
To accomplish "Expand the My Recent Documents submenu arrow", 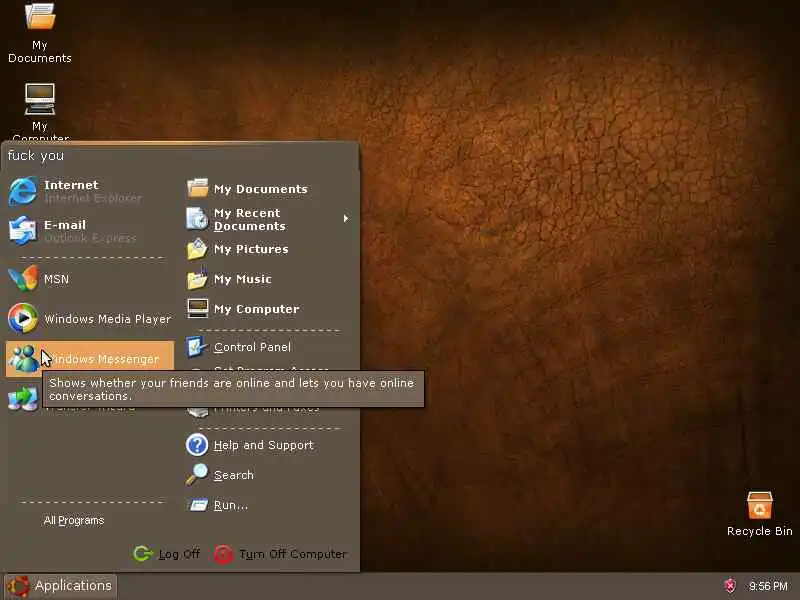I will (346, 219).
